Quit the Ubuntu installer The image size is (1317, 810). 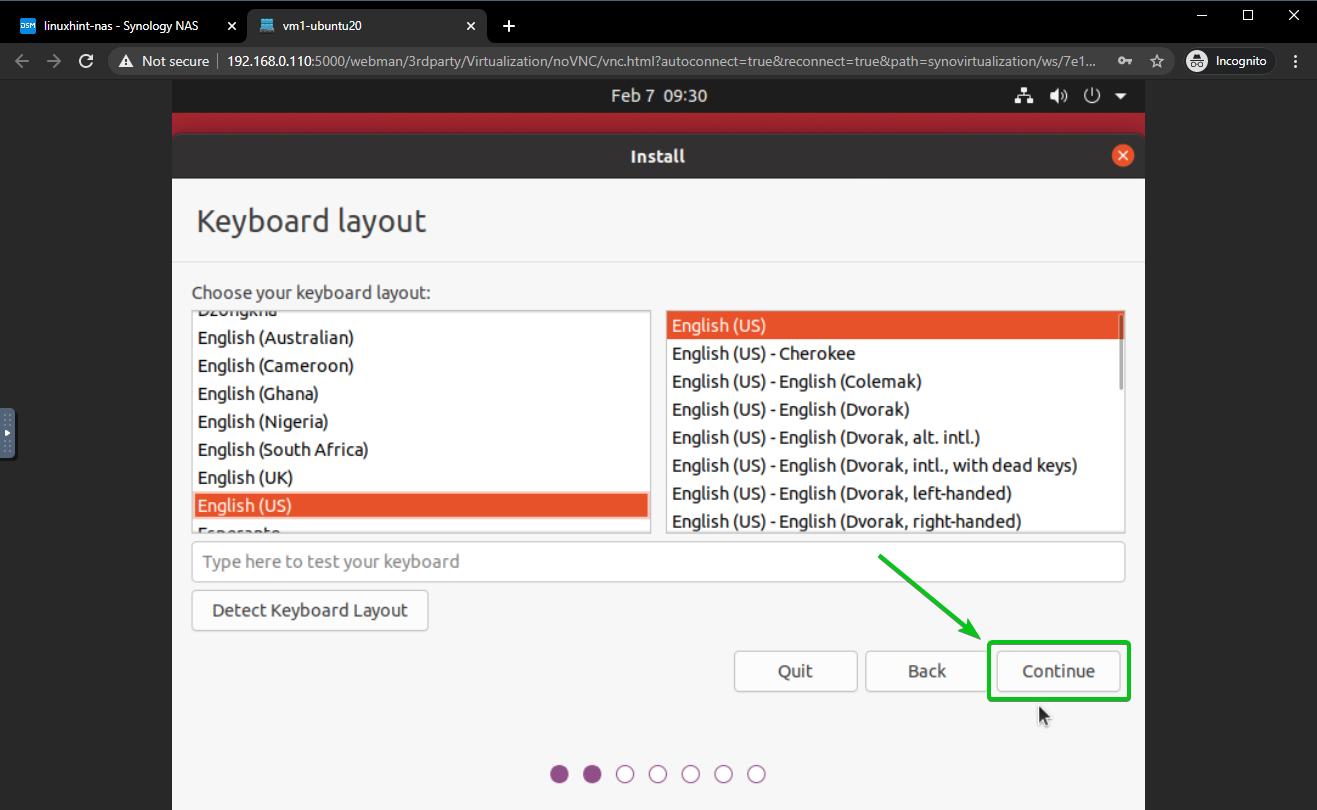coord(795,671)
